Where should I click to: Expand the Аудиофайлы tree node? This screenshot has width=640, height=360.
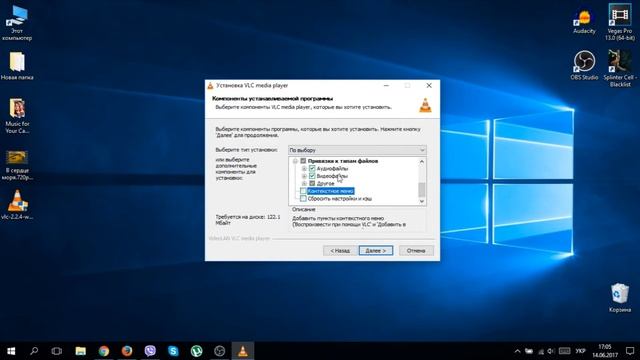(x=304, y=169)
